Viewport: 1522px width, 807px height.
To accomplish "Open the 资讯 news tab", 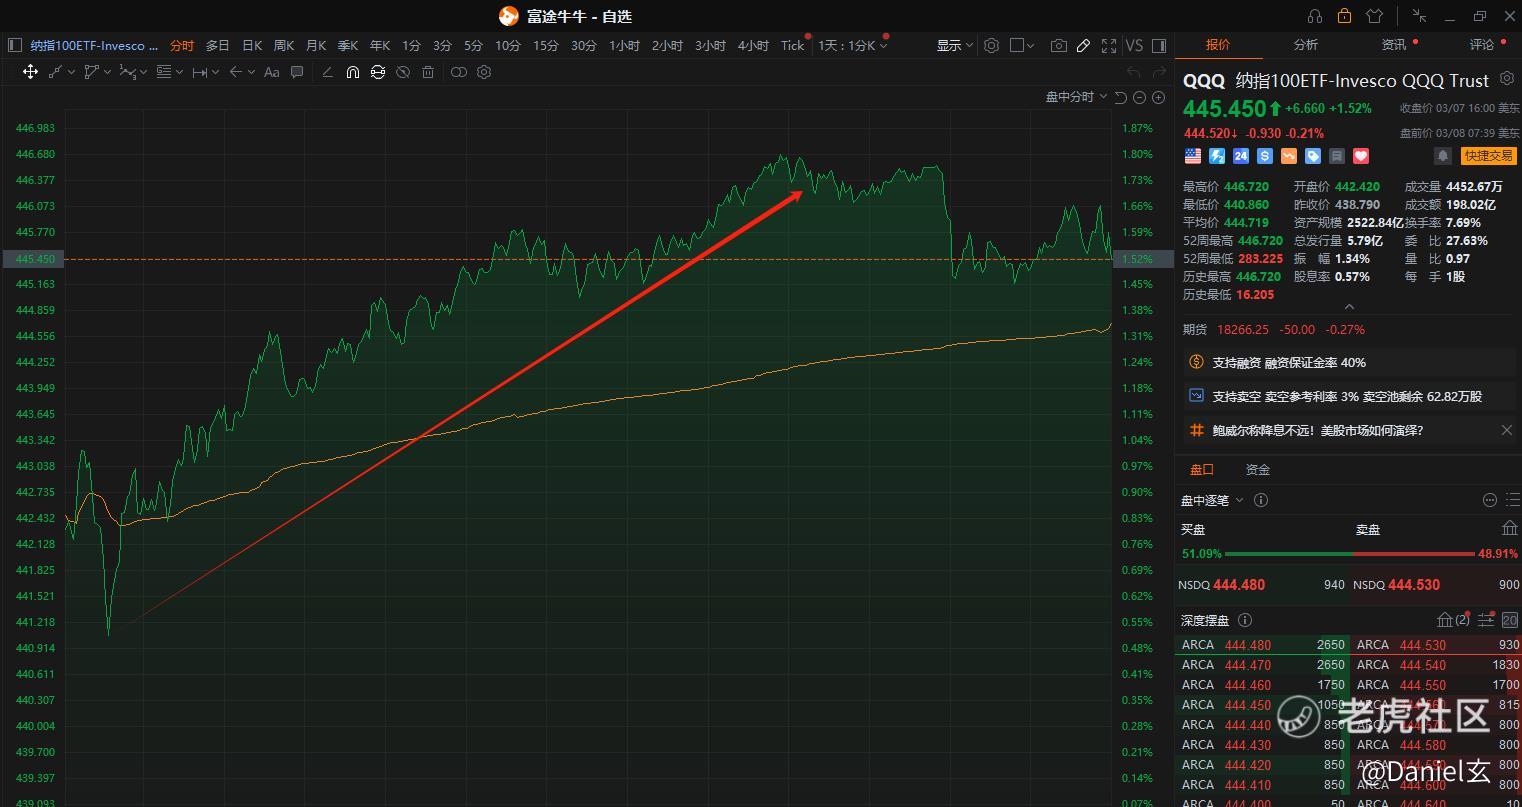I will click(x=1394, y=45).
